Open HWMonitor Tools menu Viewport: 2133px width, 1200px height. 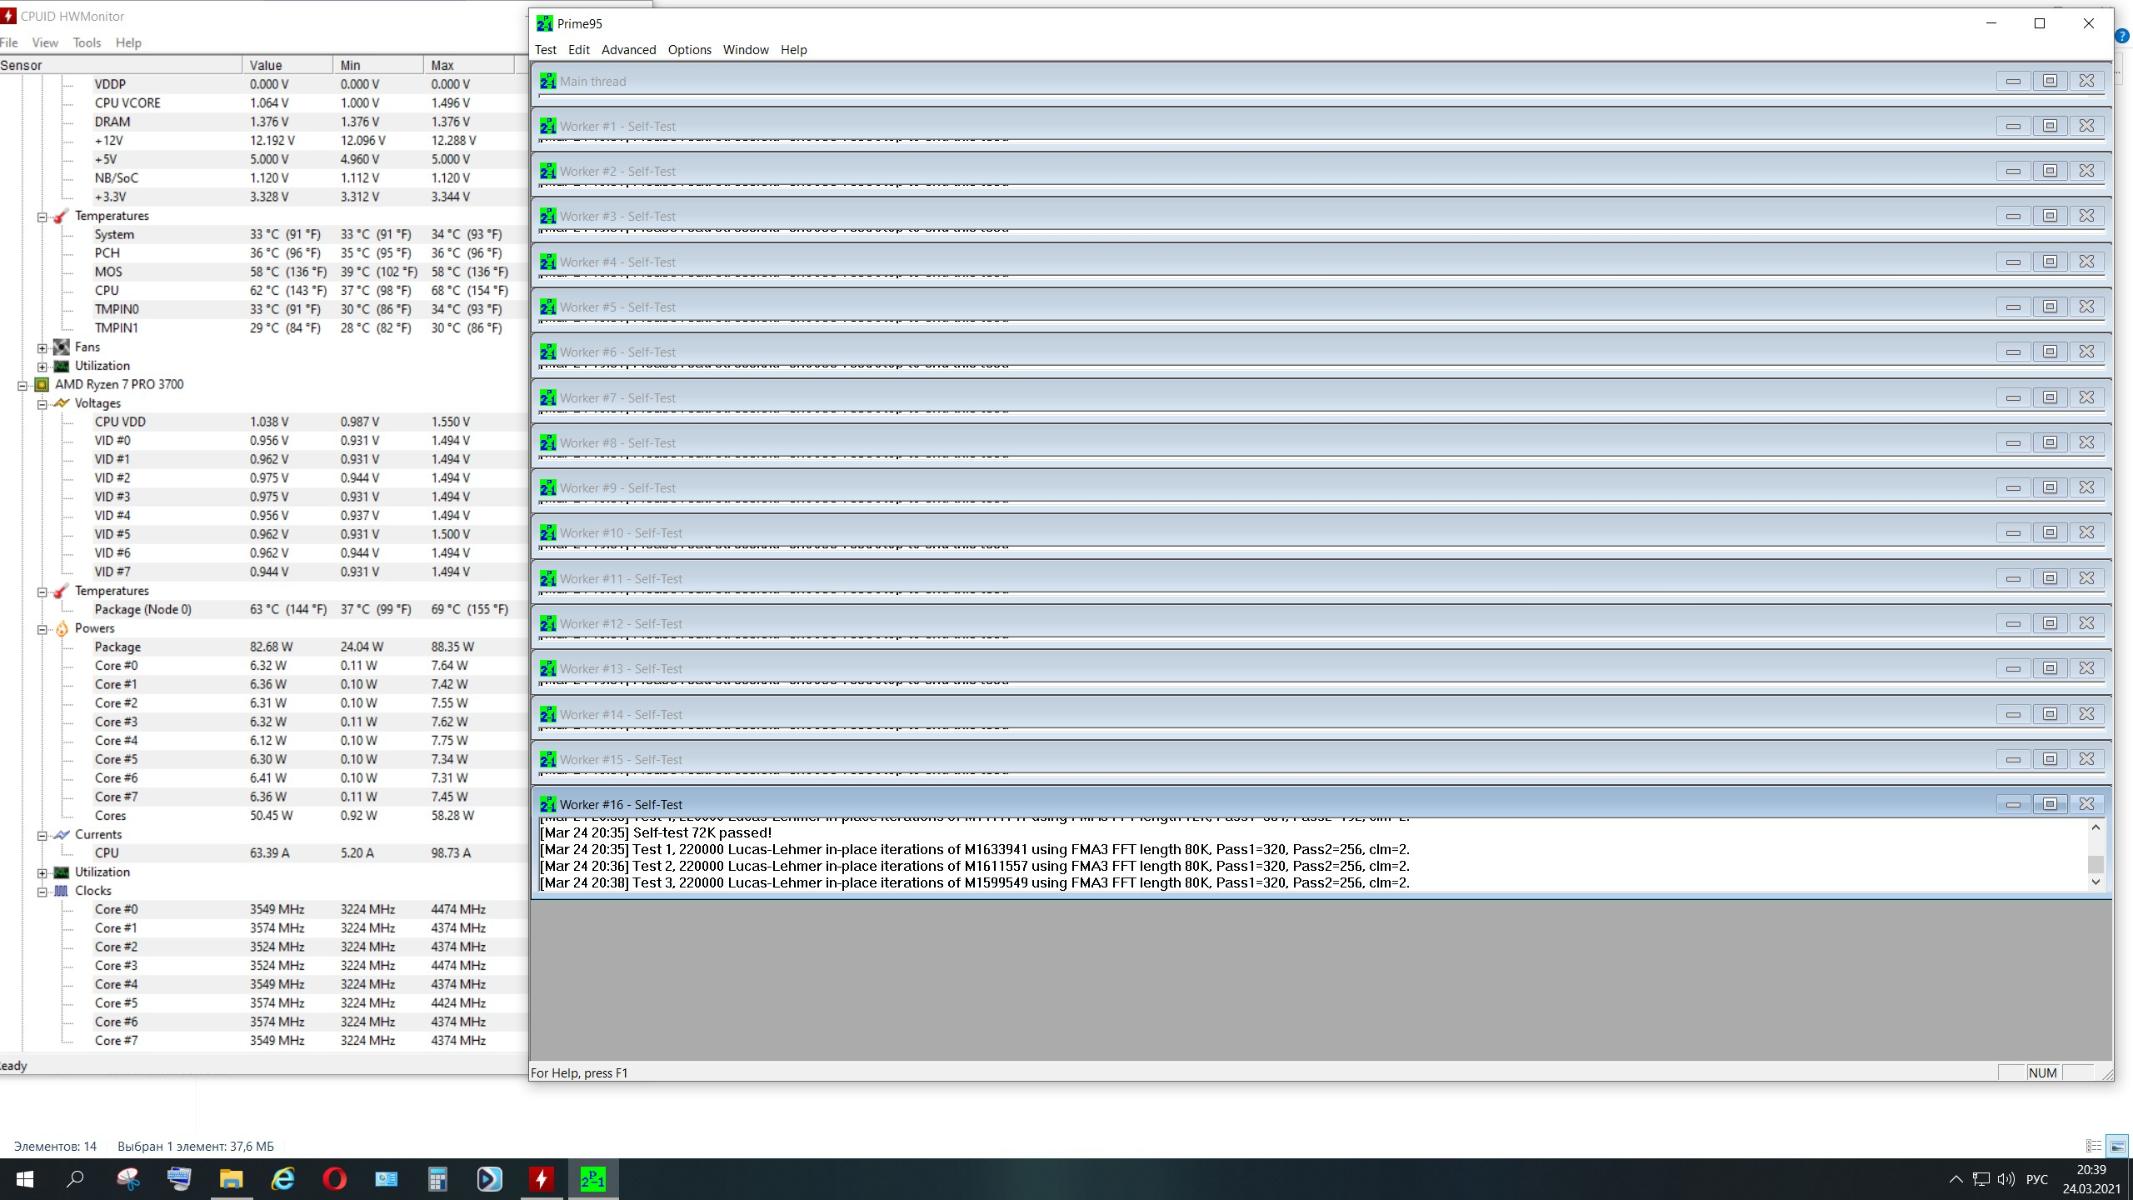click(x=87, y=43)
